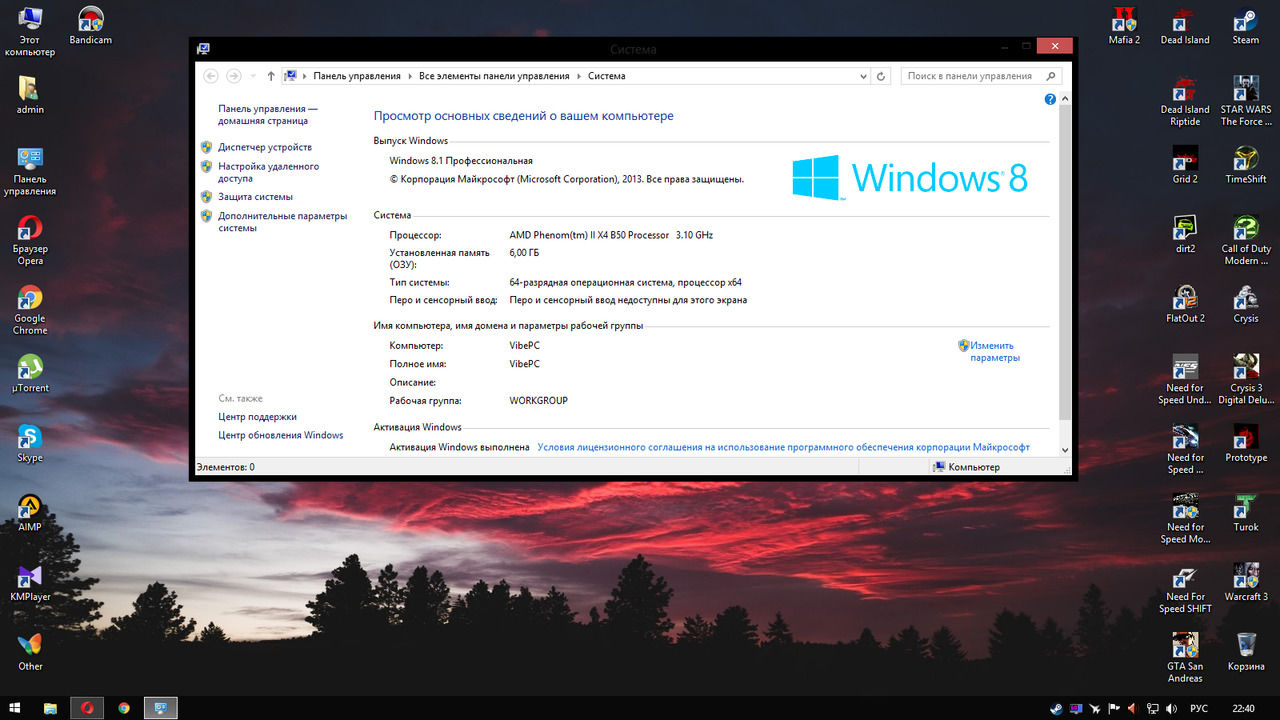The width and height of the screenshot is (1280, 720).
Task: Select the Этот компьютер desktop icon
Action: coord(30,32)
